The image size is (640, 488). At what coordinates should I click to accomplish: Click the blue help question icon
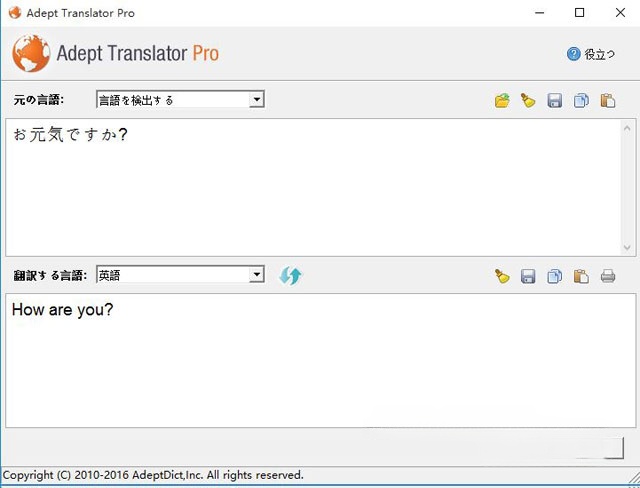coord(573,53)
